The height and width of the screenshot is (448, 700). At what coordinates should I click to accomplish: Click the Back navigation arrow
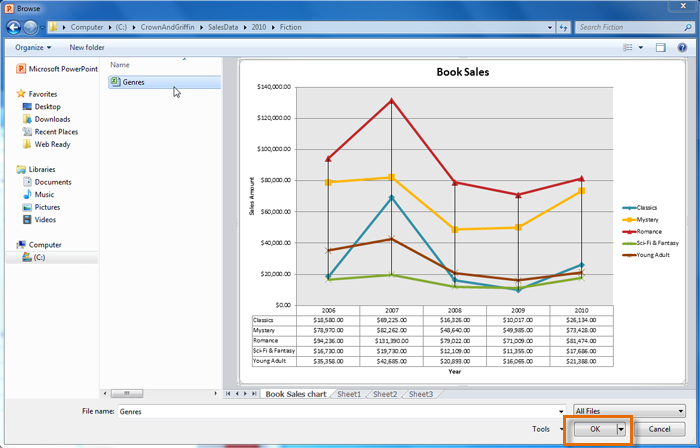tap(13, 27)
